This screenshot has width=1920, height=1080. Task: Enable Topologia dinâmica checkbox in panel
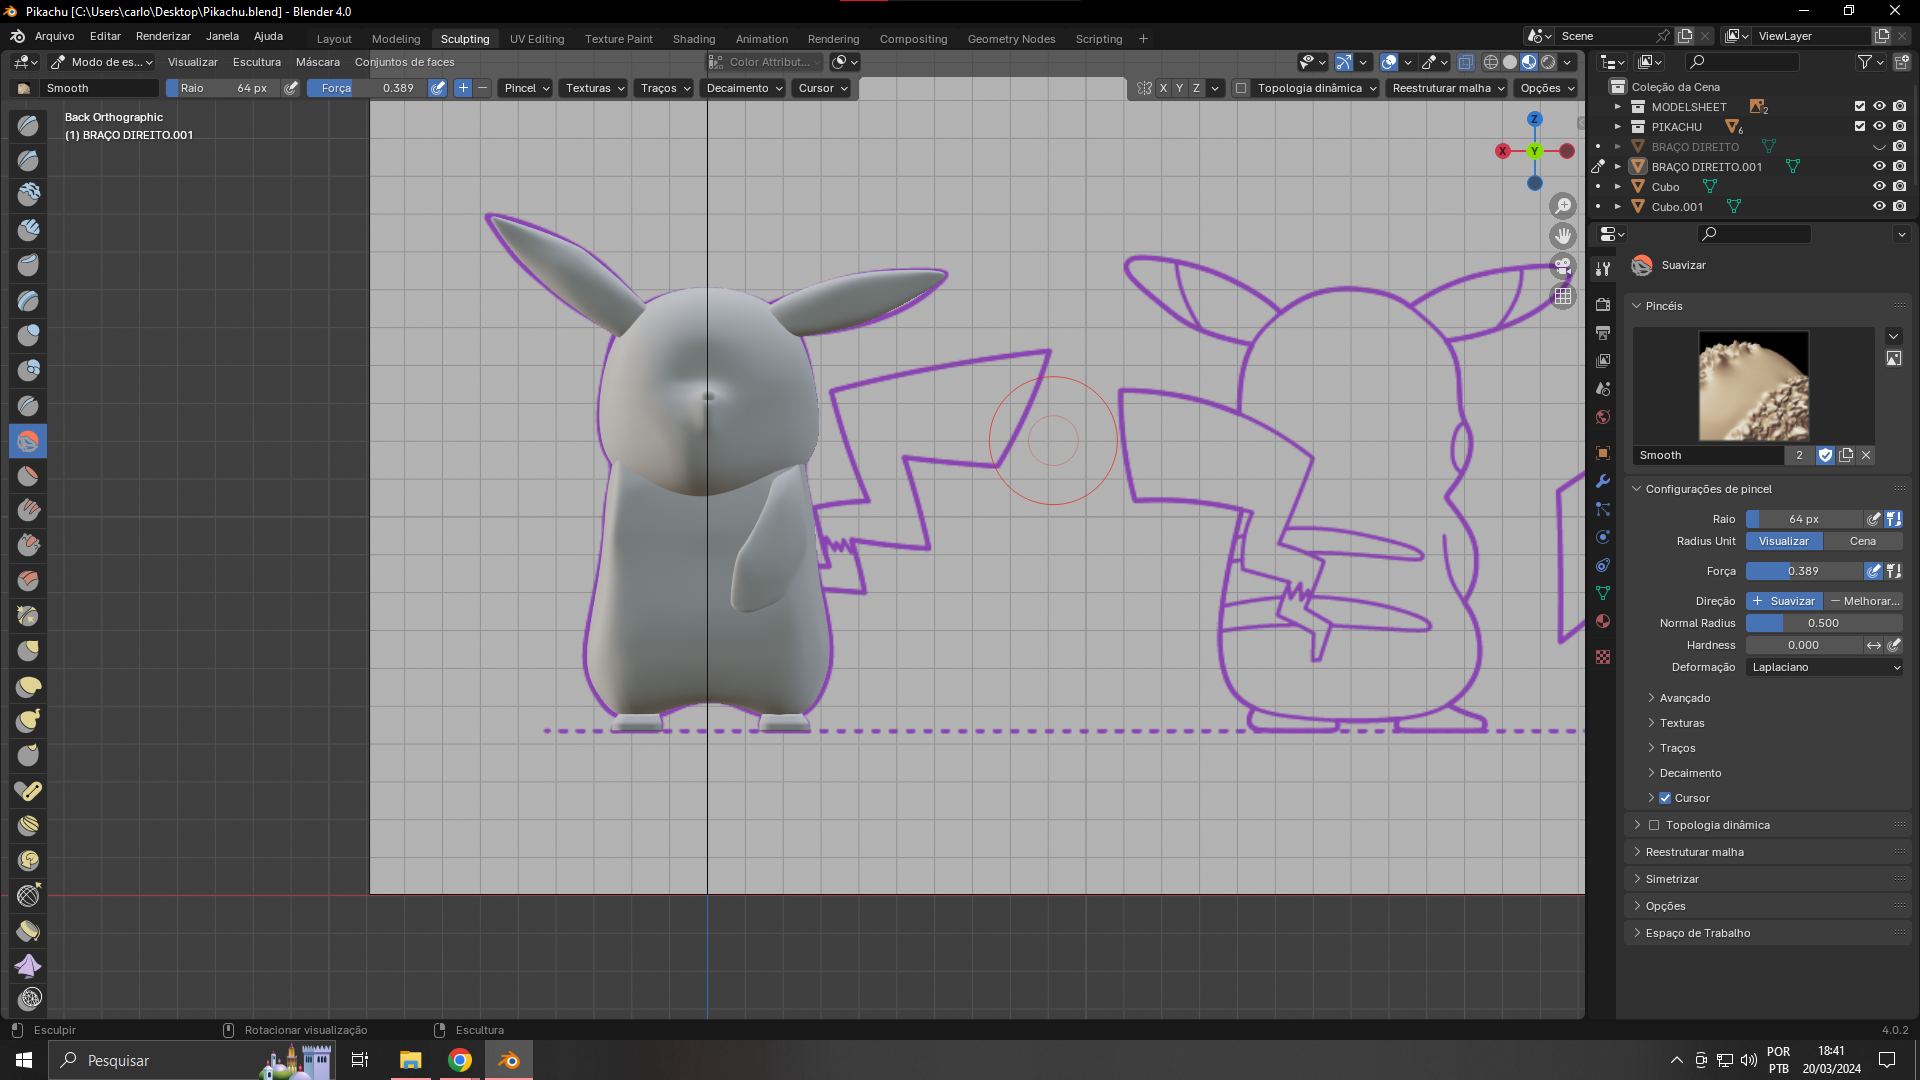point(1654,825)
